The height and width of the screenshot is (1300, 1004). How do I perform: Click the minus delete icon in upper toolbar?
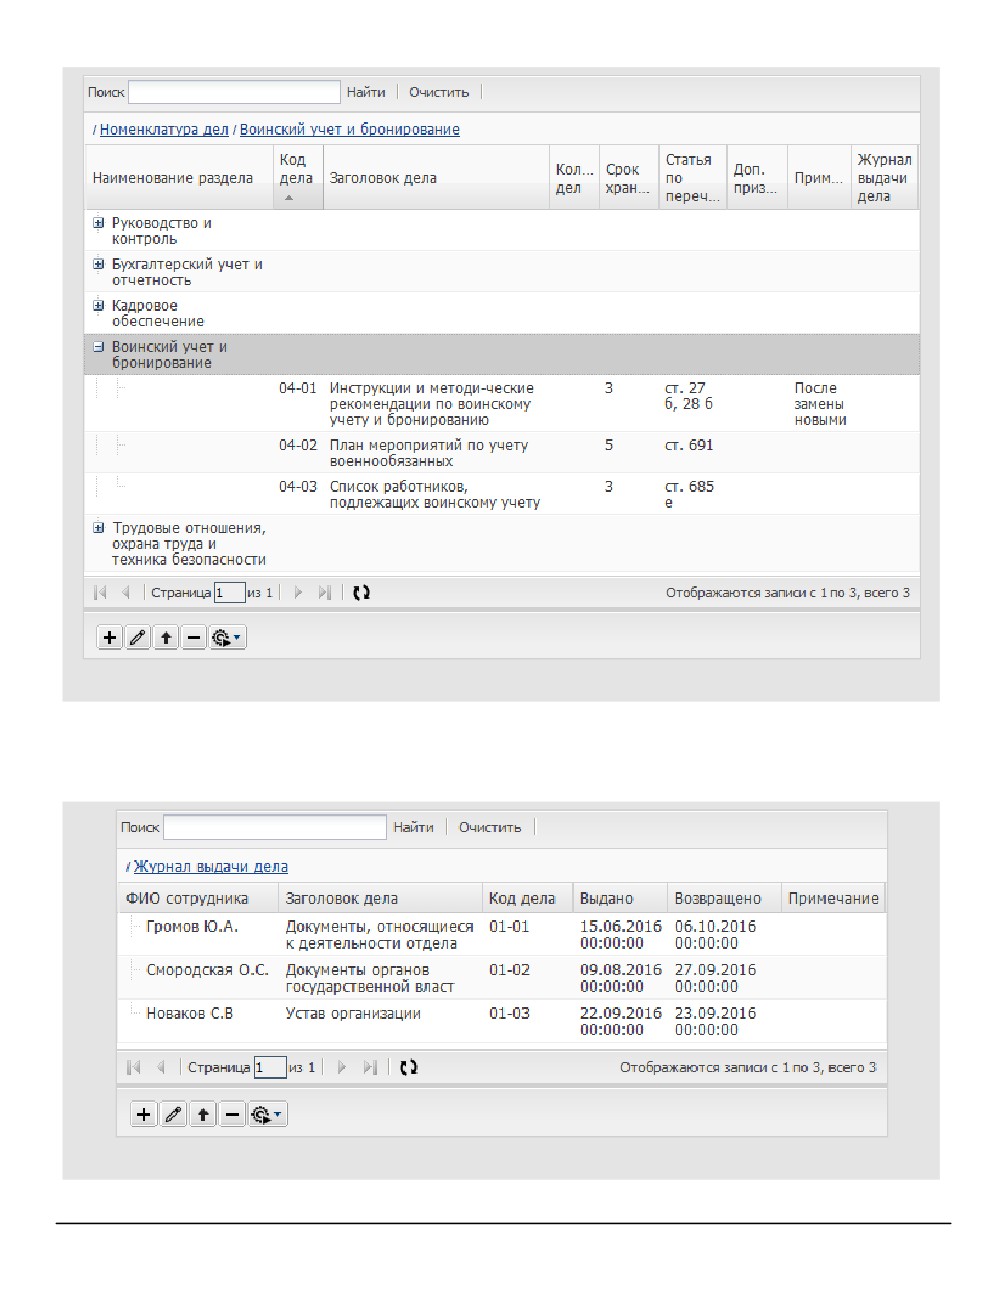pos(194,637)
